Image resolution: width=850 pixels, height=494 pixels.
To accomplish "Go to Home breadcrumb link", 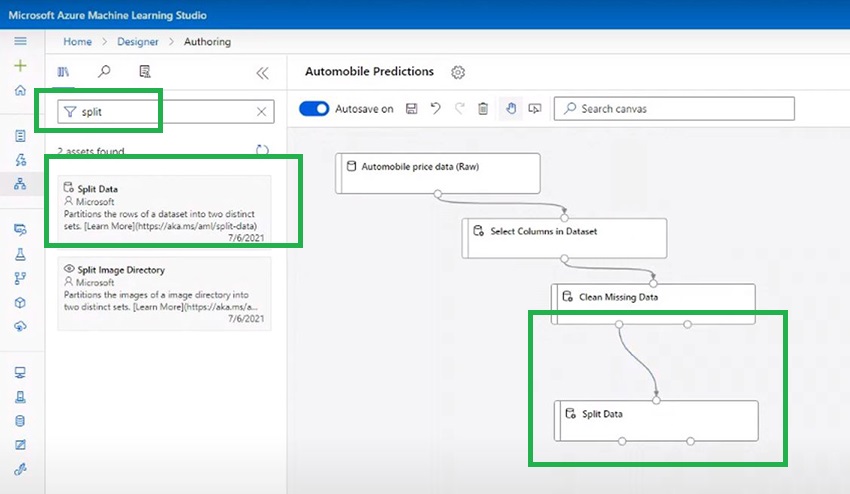I will 78,42.
